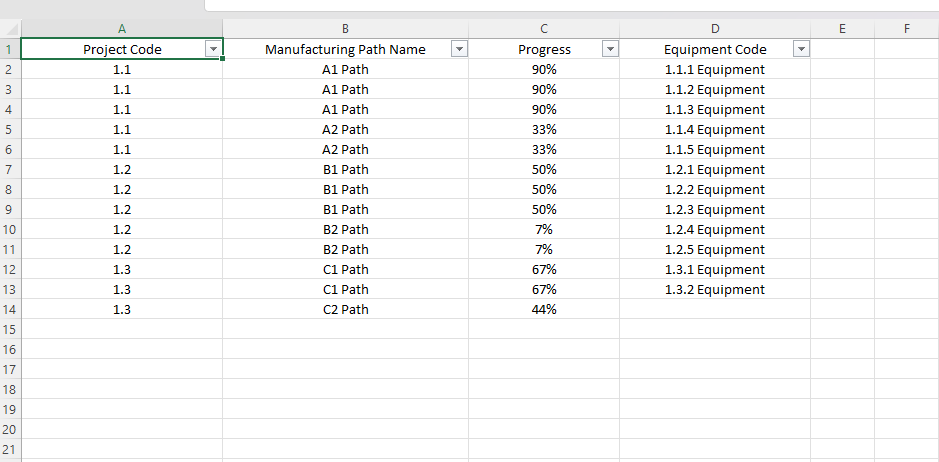This screenshot has width=939, height=462.
Task: Select the cell 1.3.2 Equipment
Action: (x=715, y=289)
